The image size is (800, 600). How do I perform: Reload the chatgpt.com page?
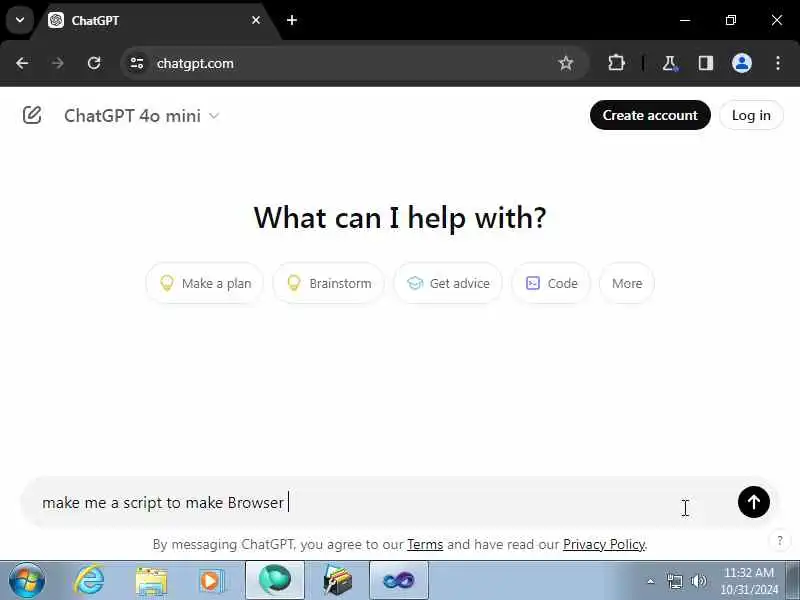click(94, 63)
